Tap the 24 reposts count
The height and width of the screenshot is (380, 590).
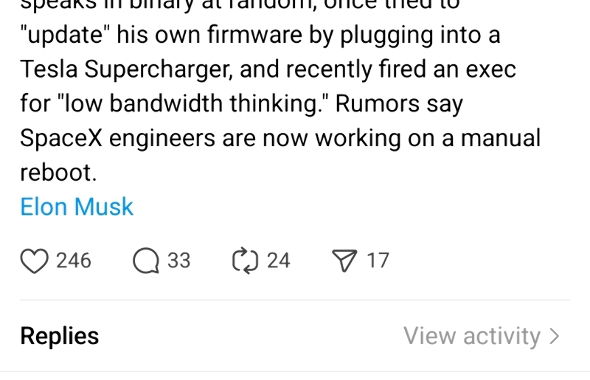point(278,260)
